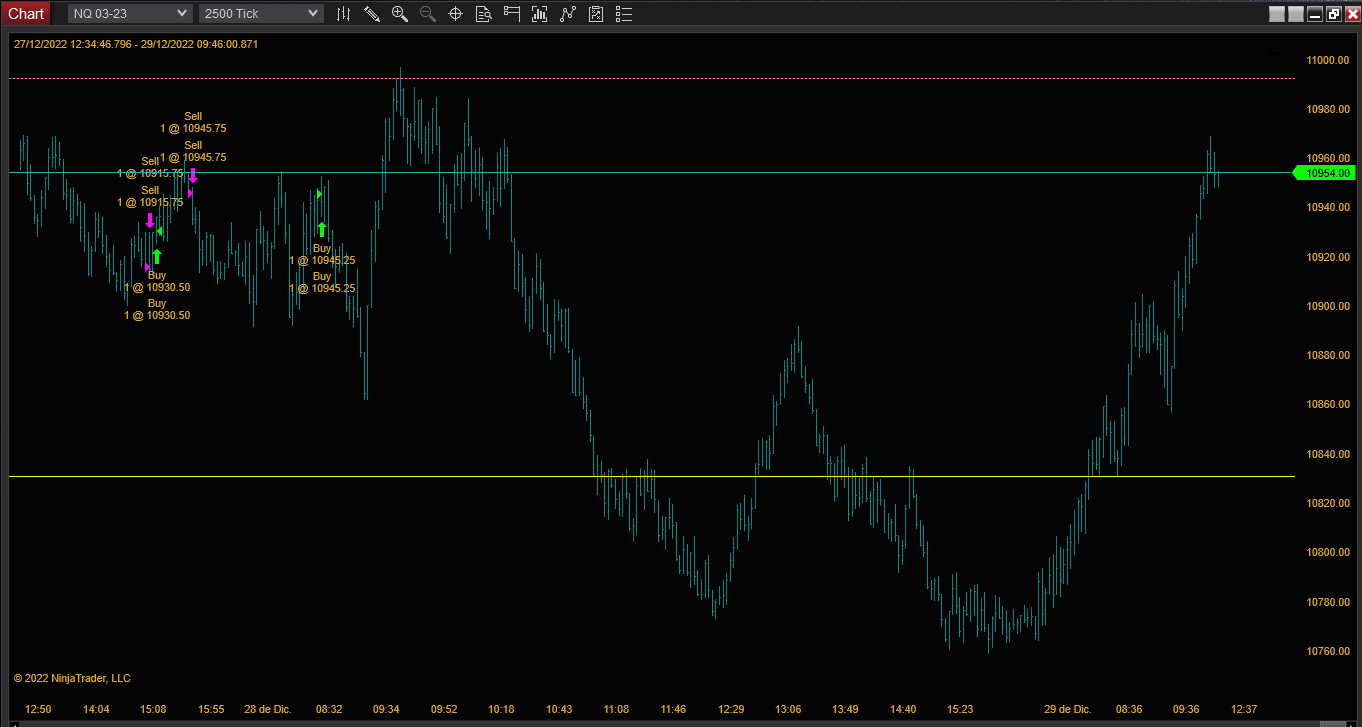Click the 10:43 time axis label

[559, 709]
